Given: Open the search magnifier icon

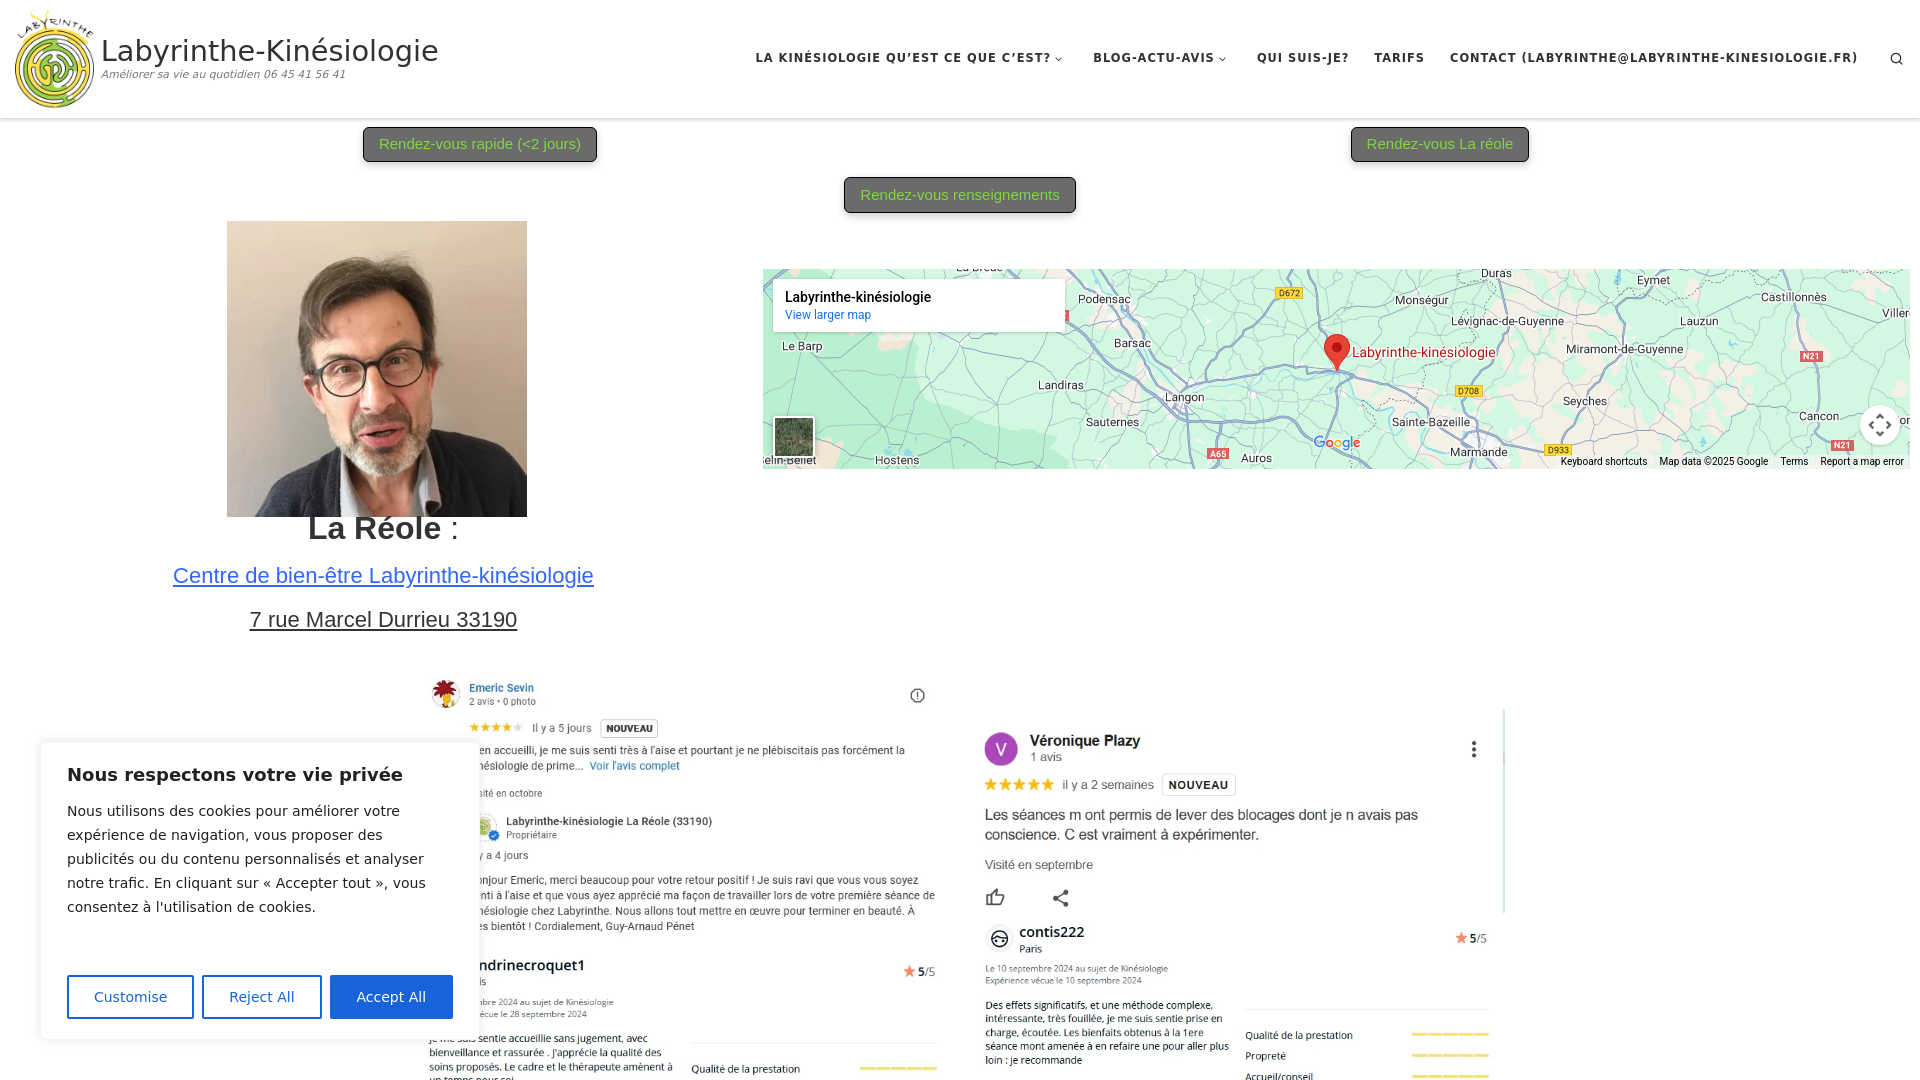Looking at the screenshot, I should click(1896, 59).
